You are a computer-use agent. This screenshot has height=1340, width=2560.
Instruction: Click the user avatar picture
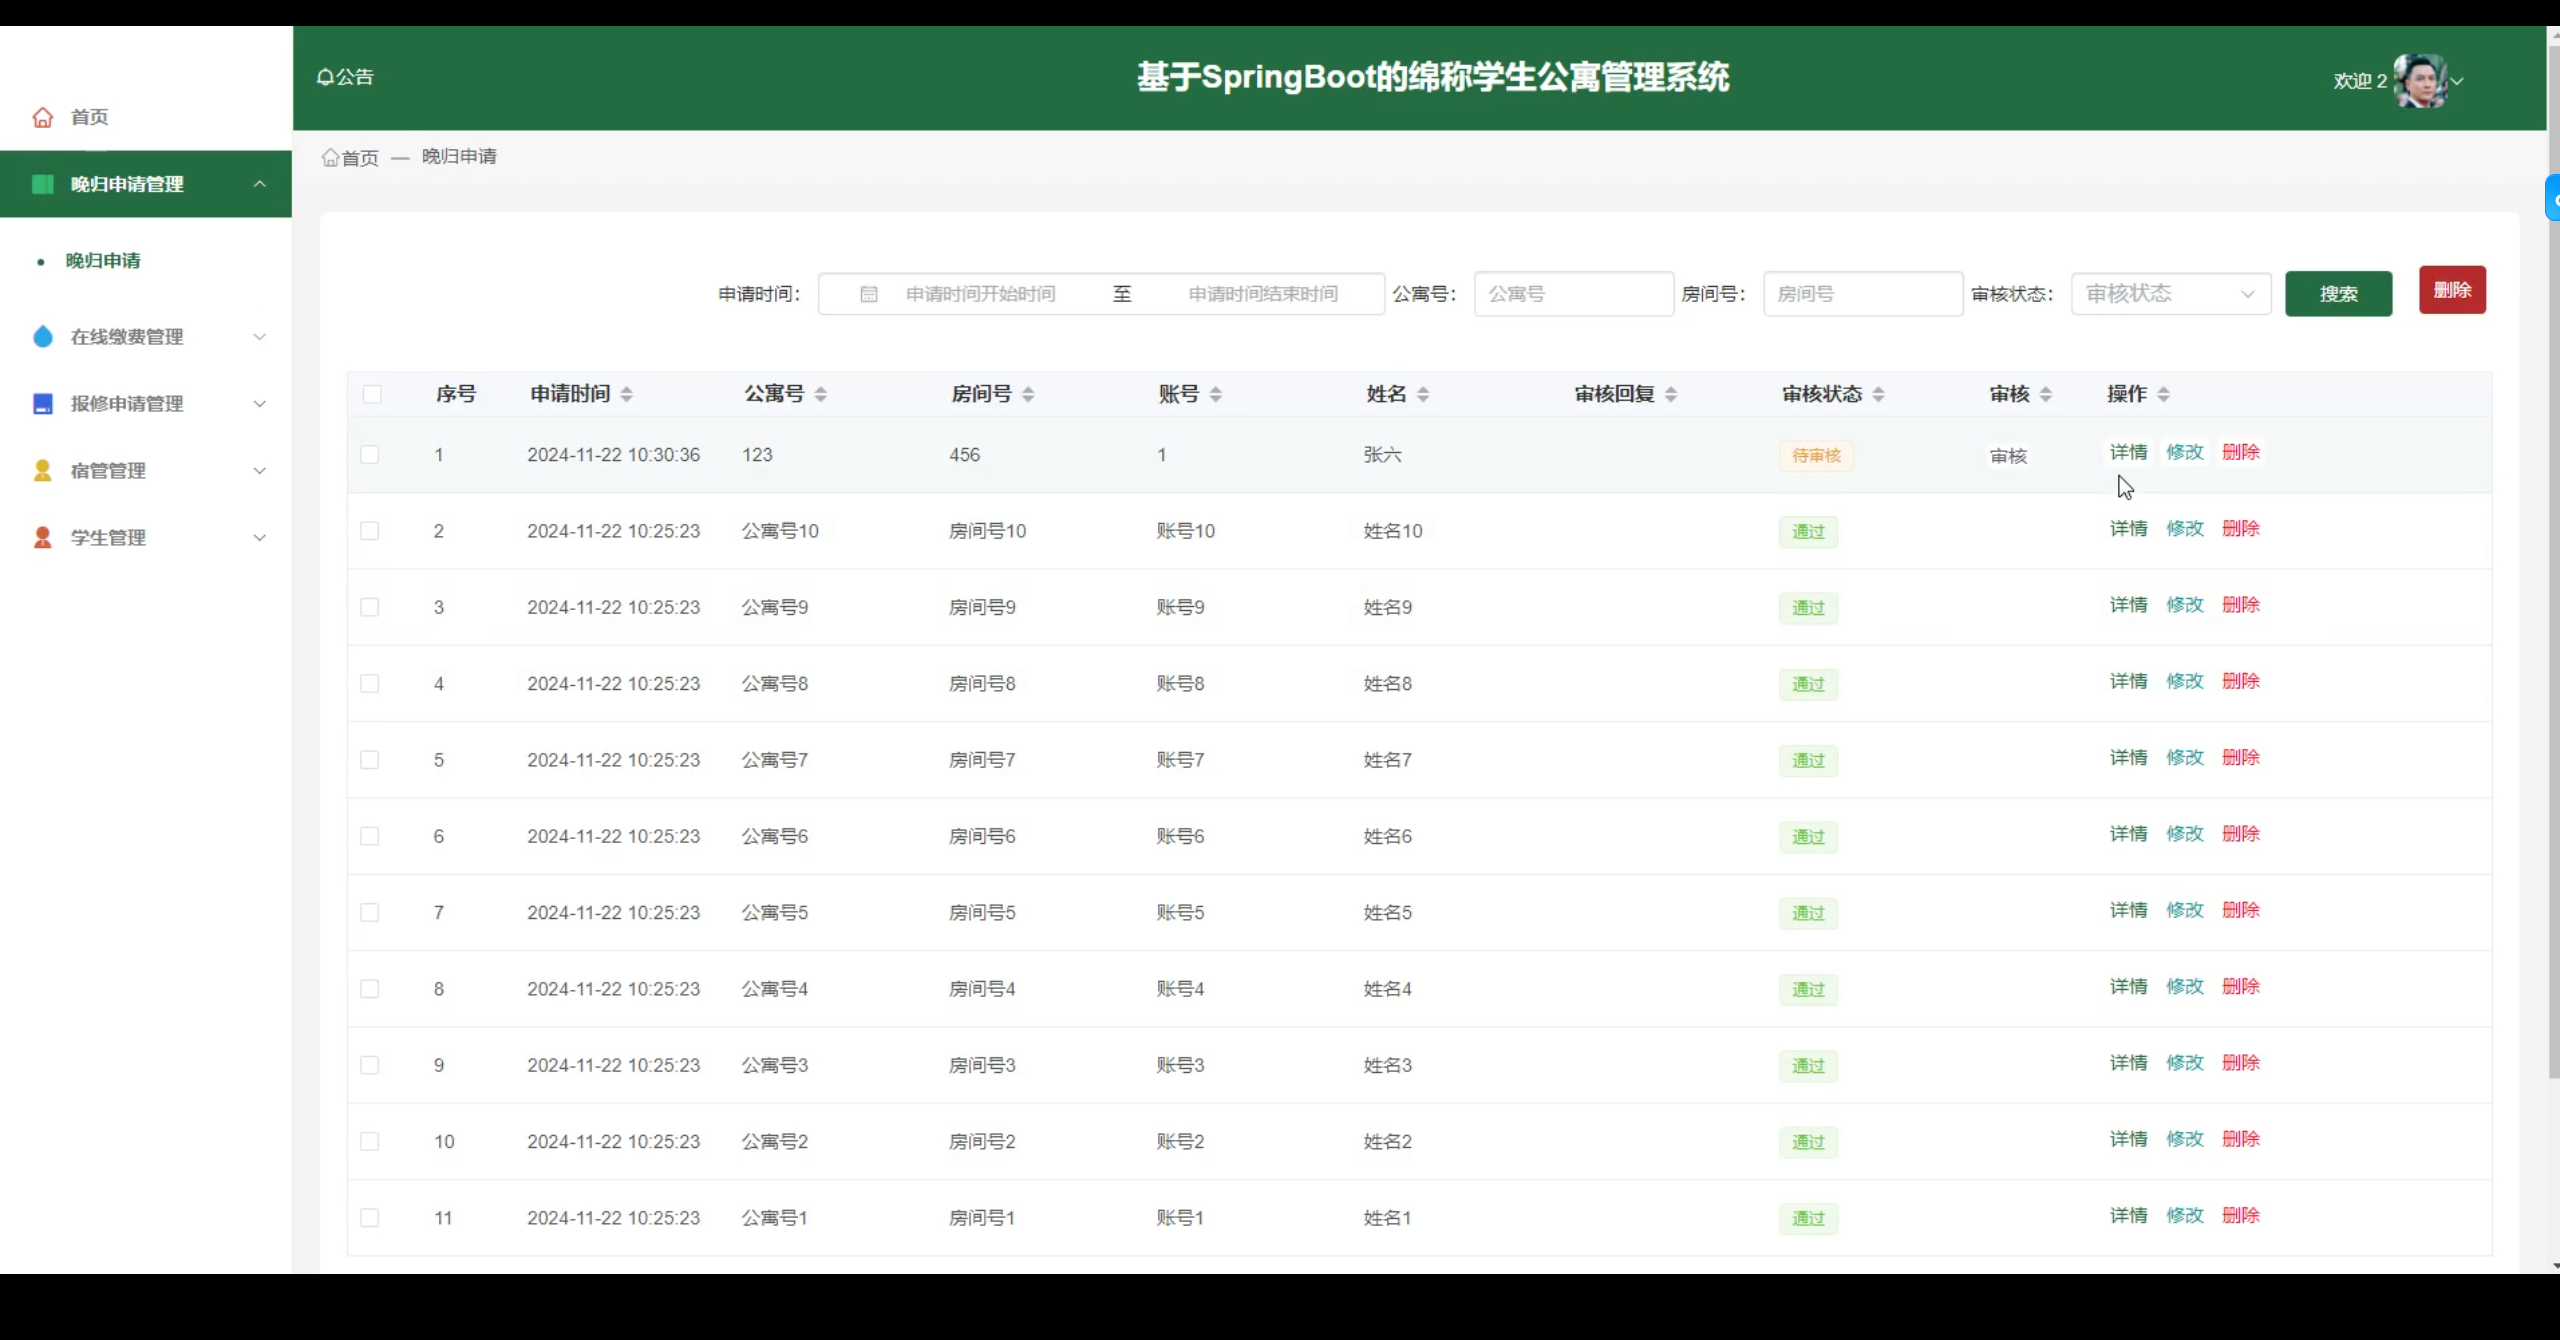[2420, 80]
